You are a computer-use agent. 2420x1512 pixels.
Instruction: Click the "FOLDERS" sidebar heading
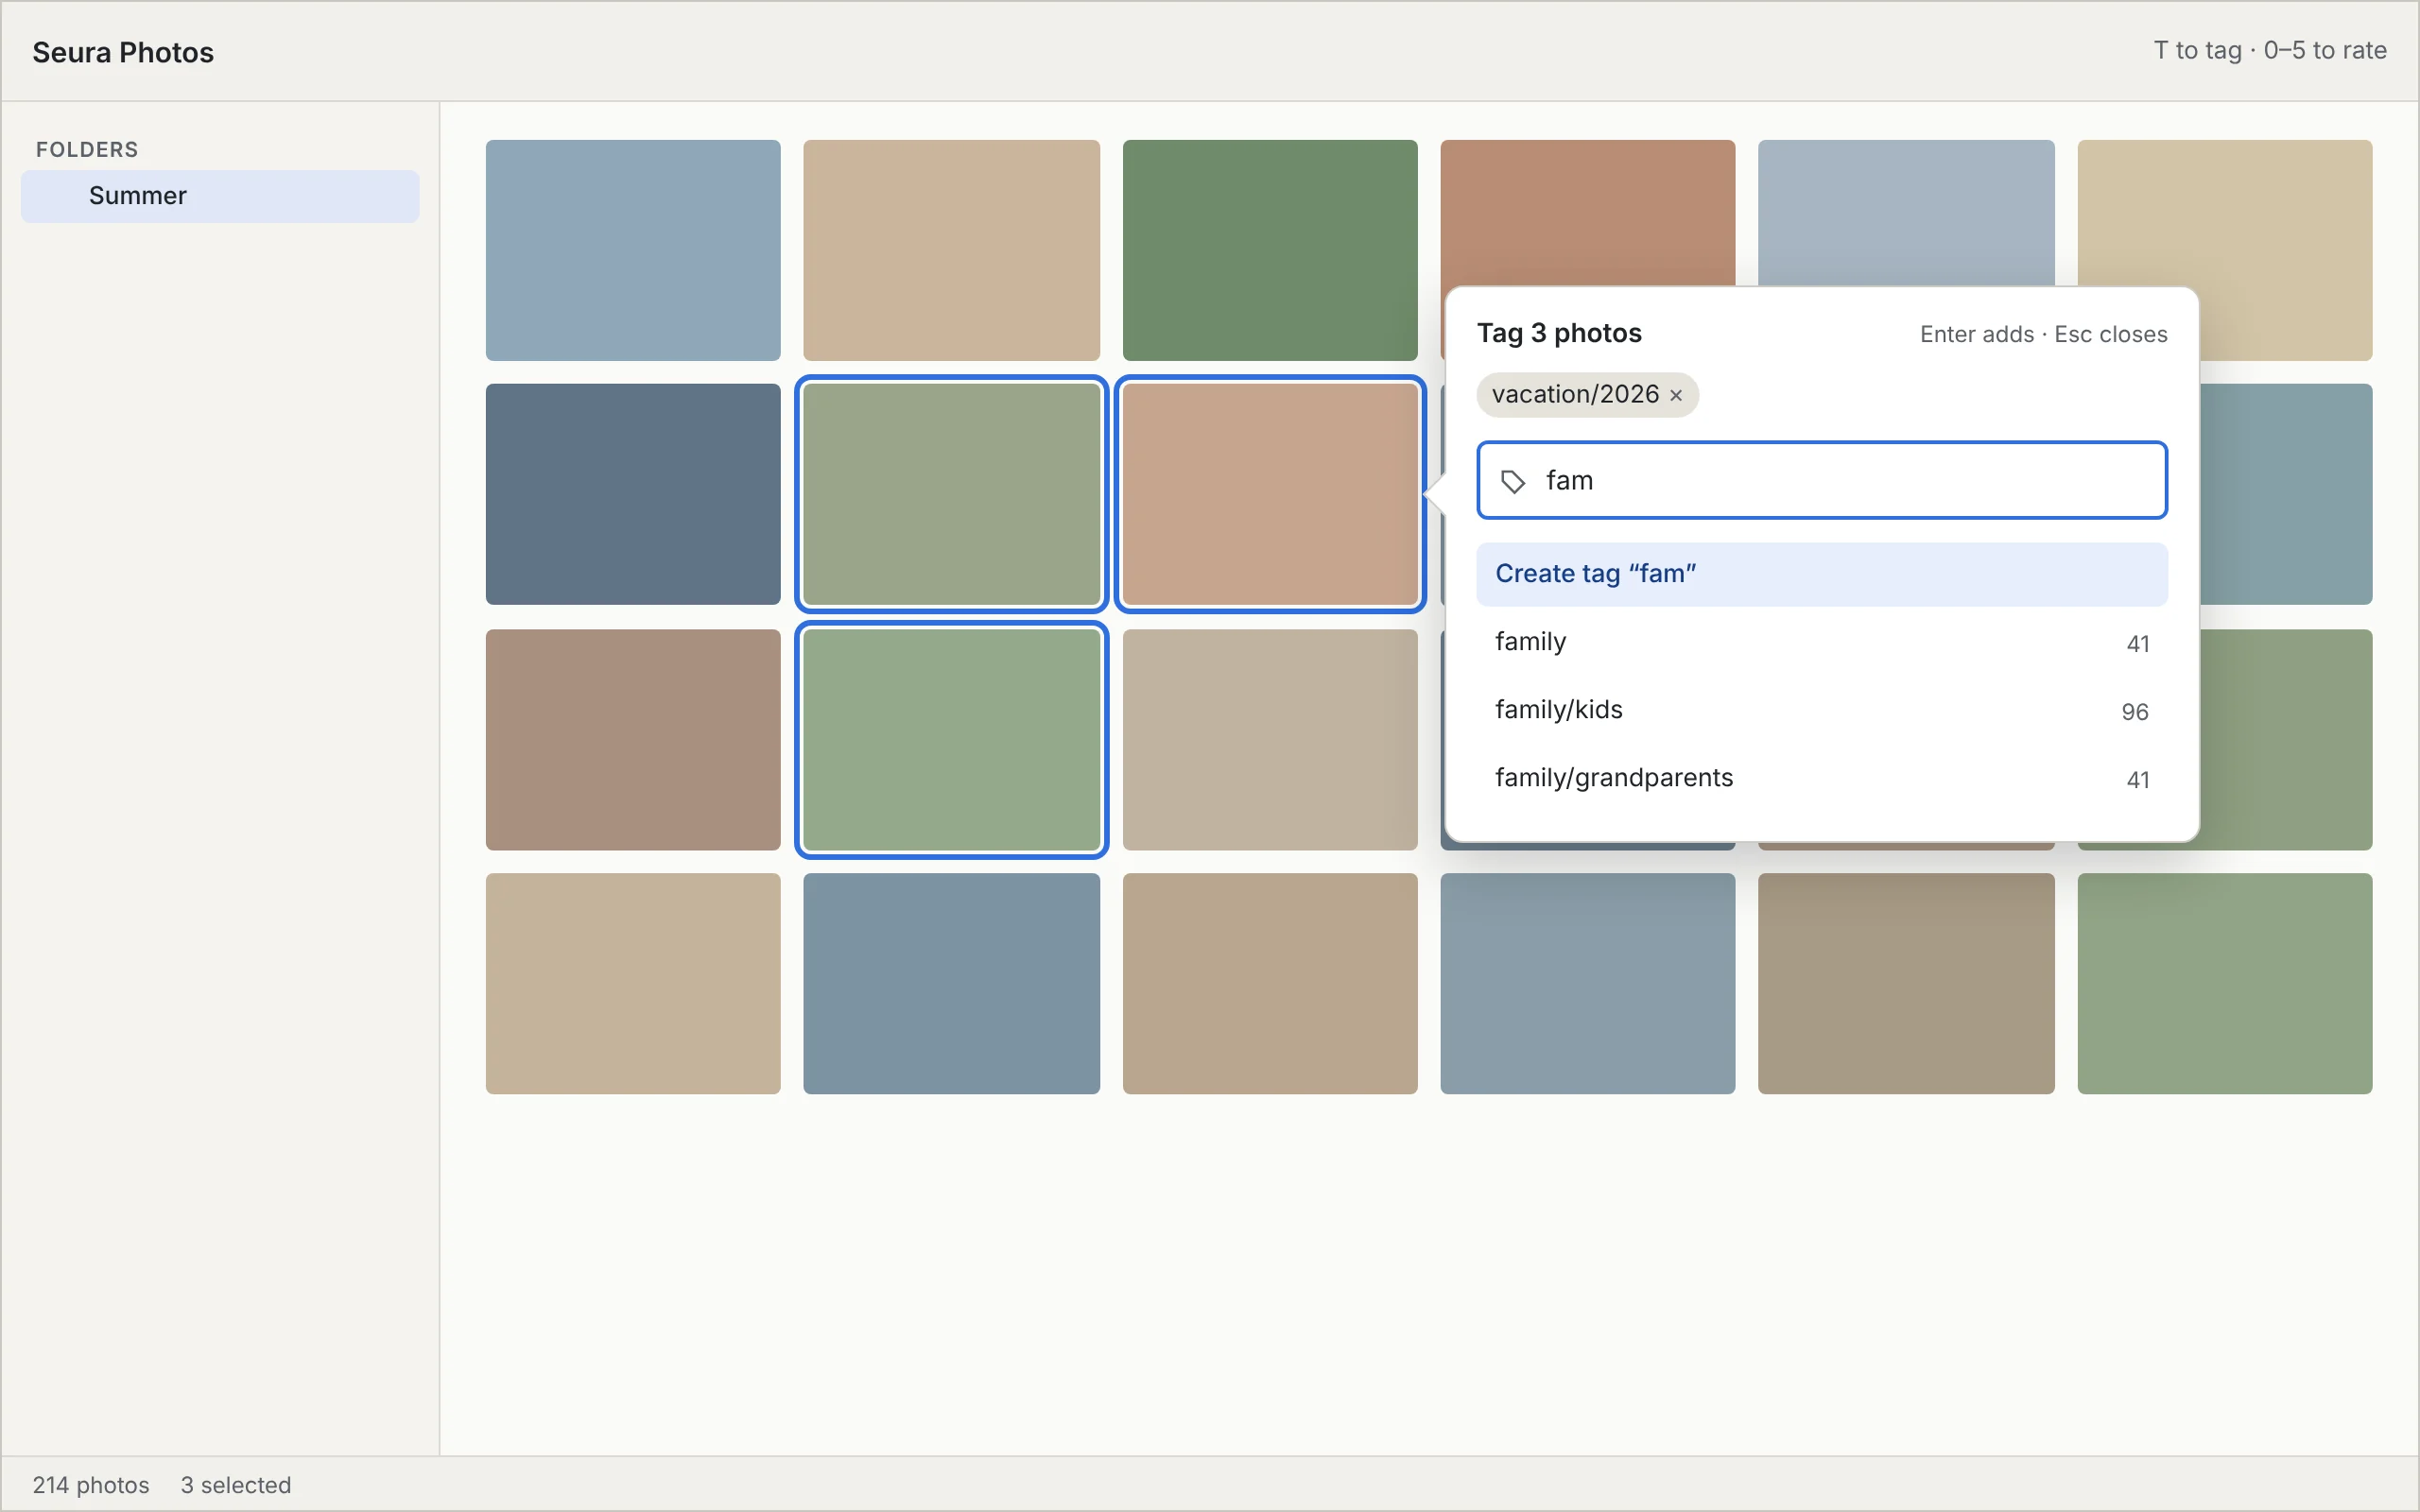tap(87, 150)
